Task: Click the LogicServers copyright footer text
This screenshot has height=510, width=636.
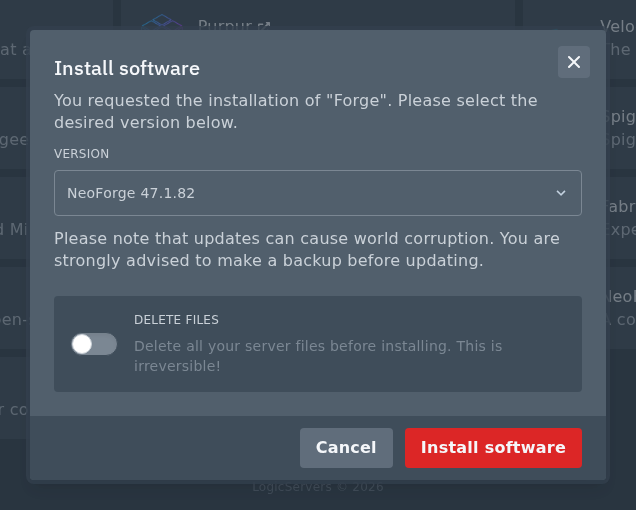Action: [x=318, y=487]
